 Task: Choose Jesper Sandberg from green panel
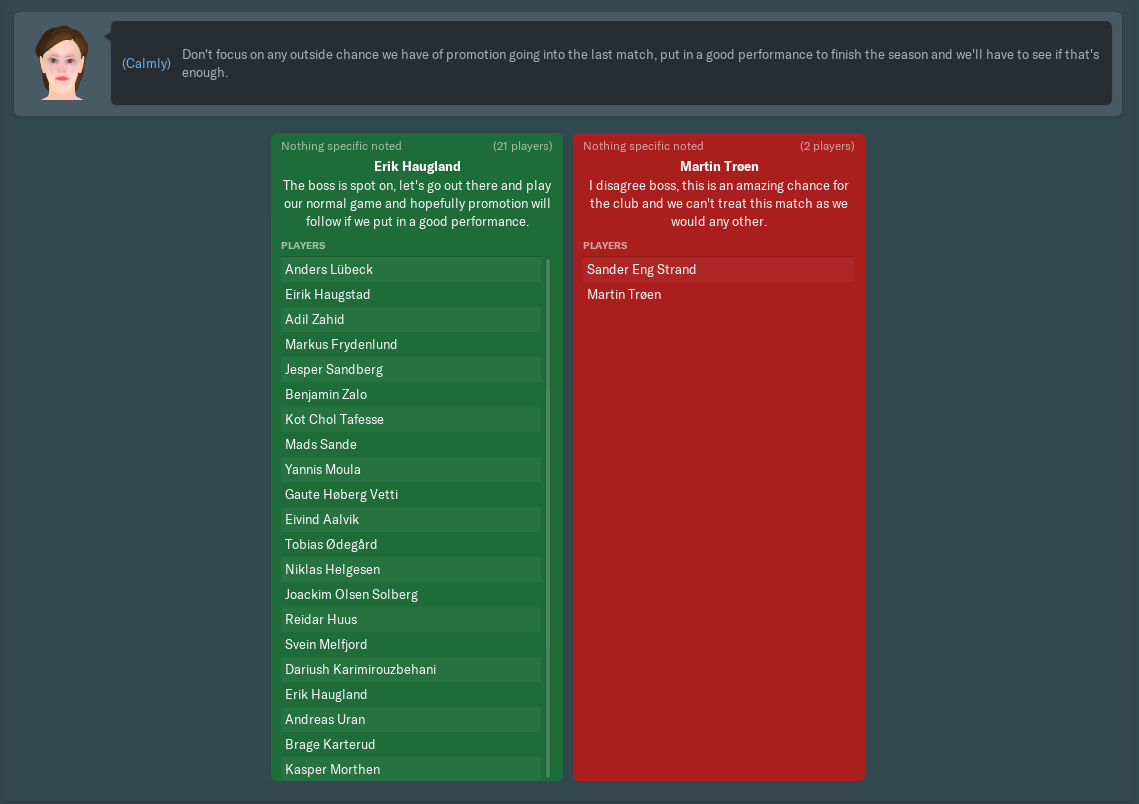(x=334, y=370)
